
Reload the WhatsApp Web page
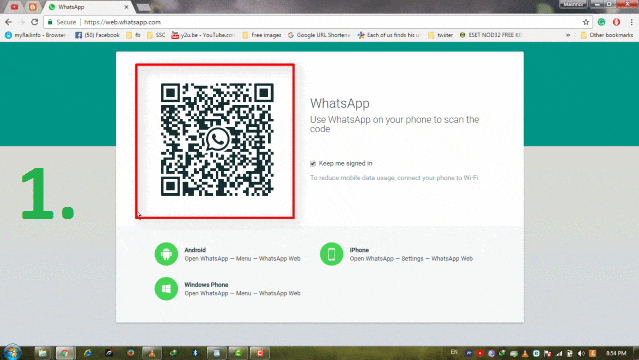[35, 22]
